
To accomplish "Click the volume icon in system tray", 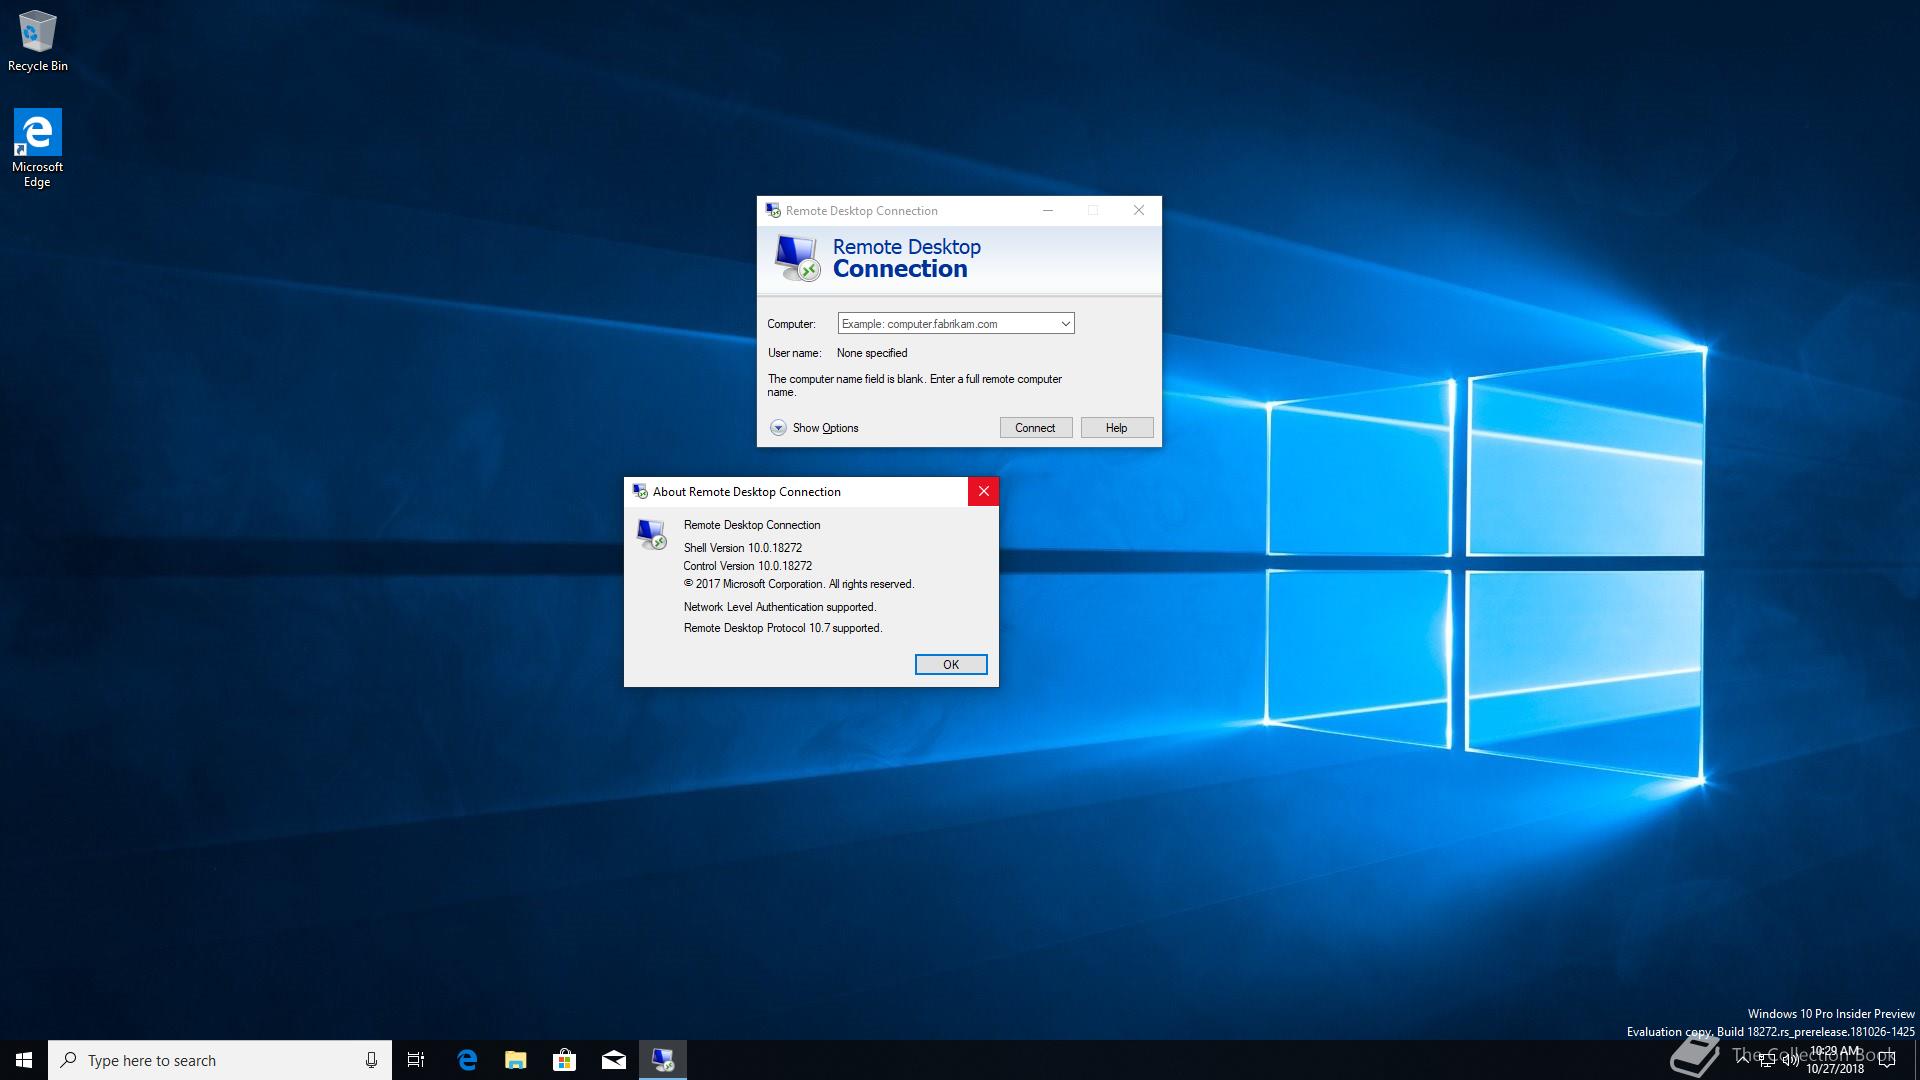I will point(1790,1061).
